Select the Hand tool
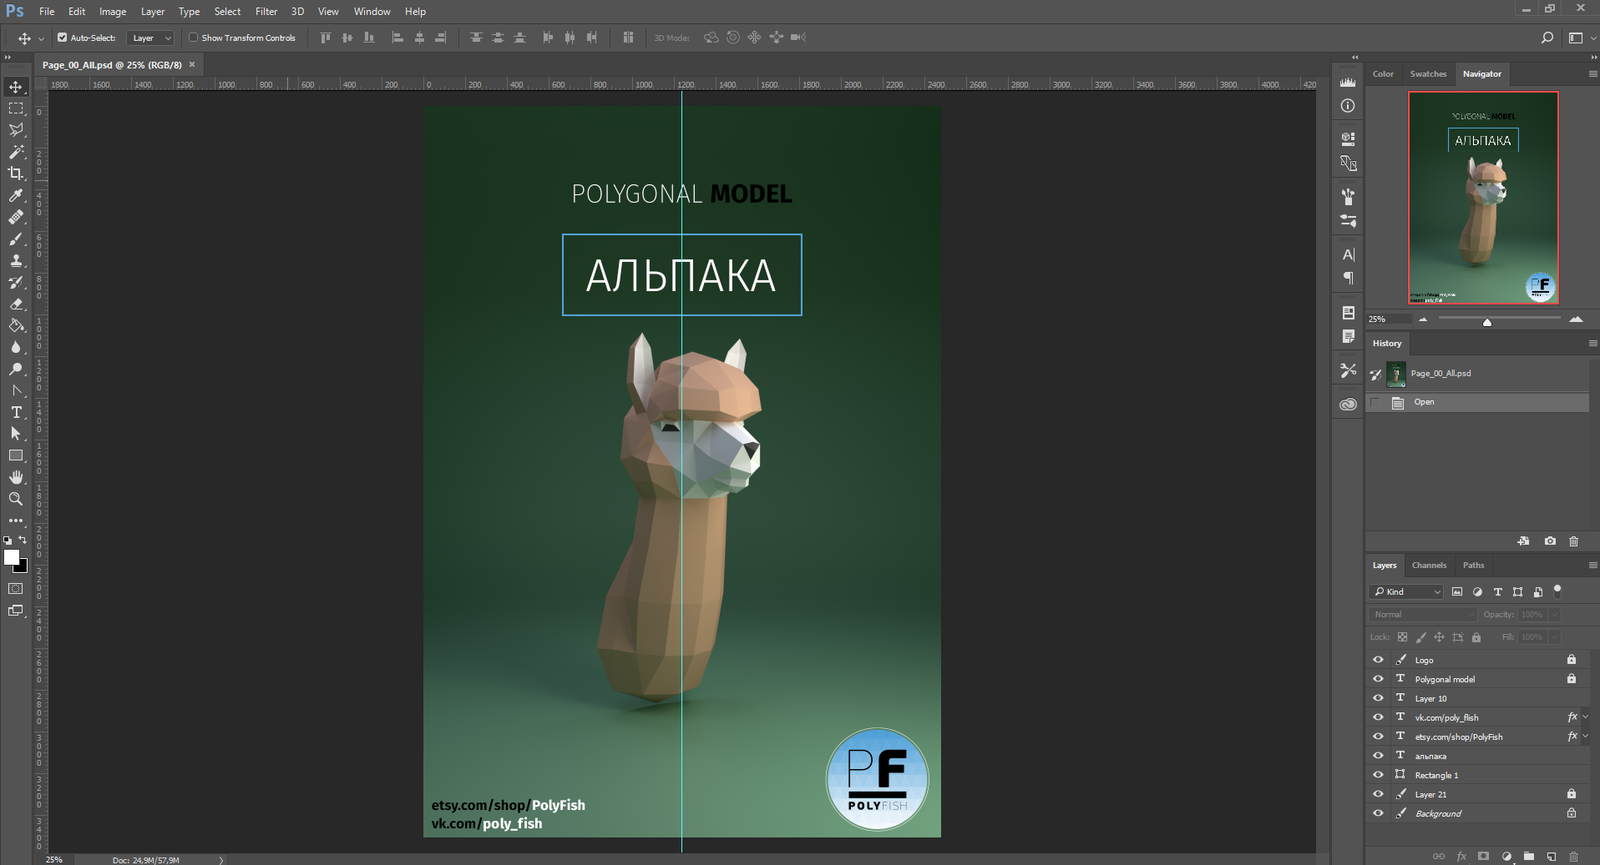 click(16, 477)
